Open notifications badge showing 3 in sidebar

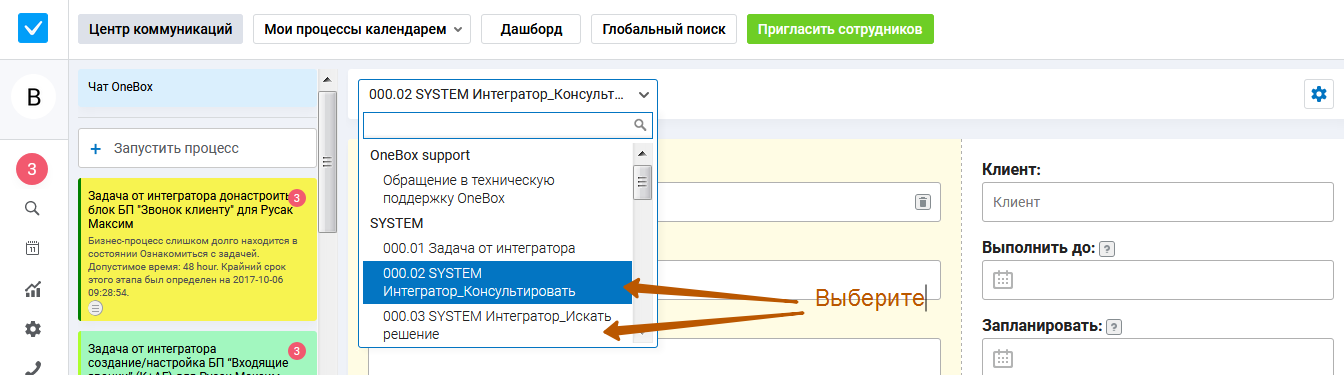tap(32, 169)
